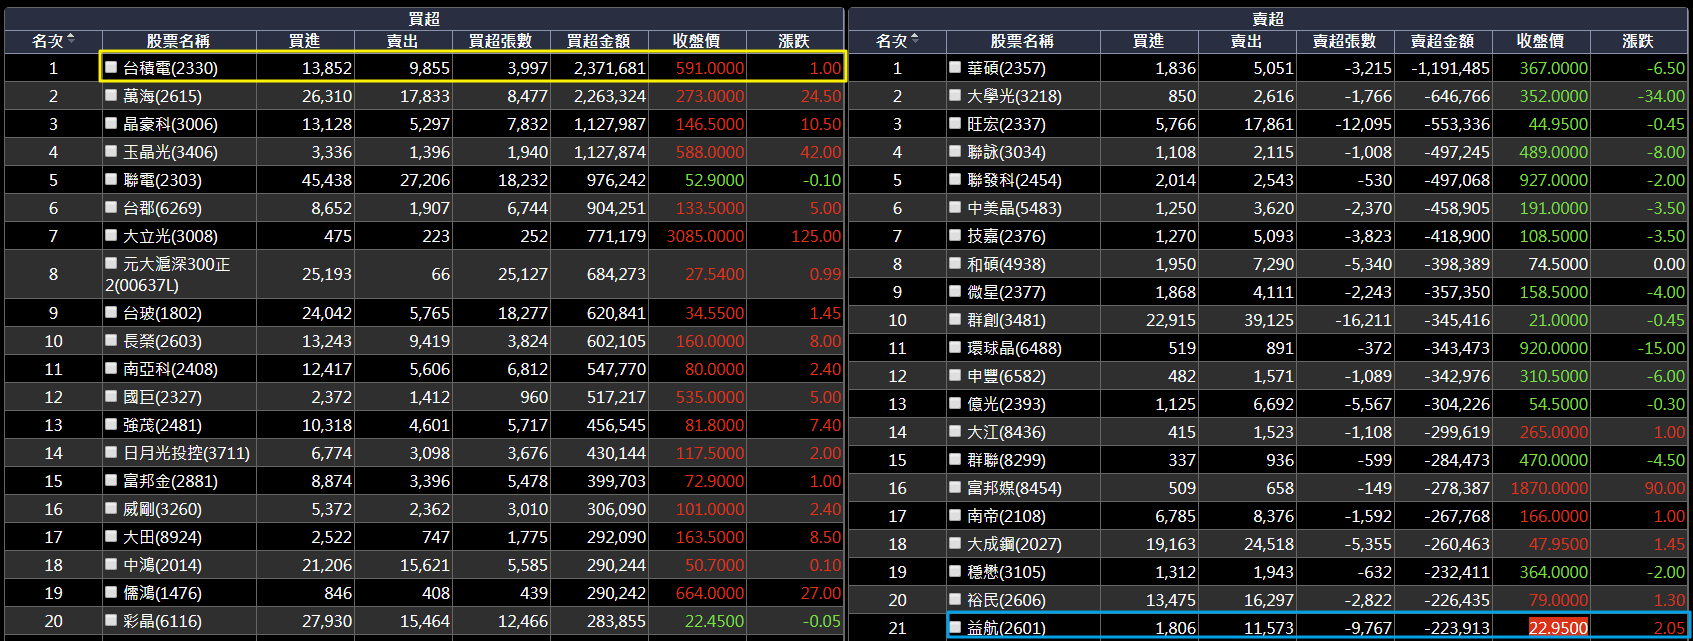The image size is (1693, 641).
Task: Tick the checkbox for 旺宏(2337)
Action: pyautogui.click(x=955, y=123)
